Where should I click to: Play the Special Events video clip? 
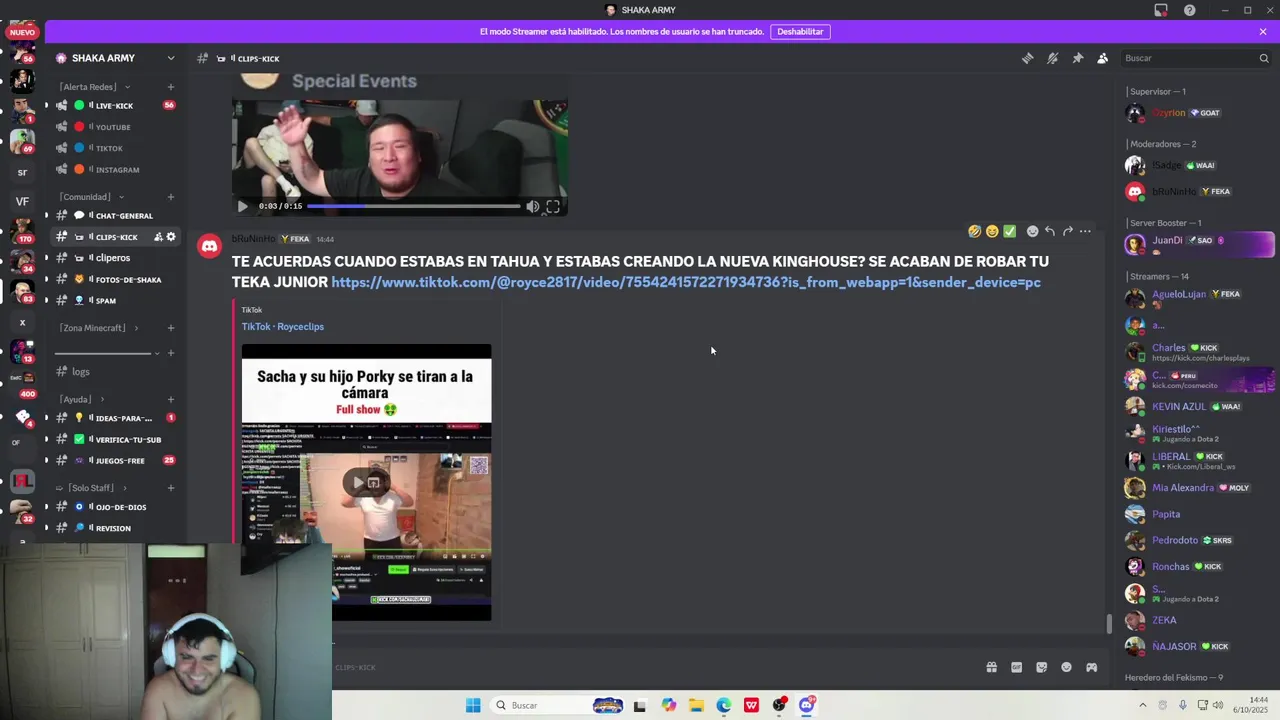(242, 206)
